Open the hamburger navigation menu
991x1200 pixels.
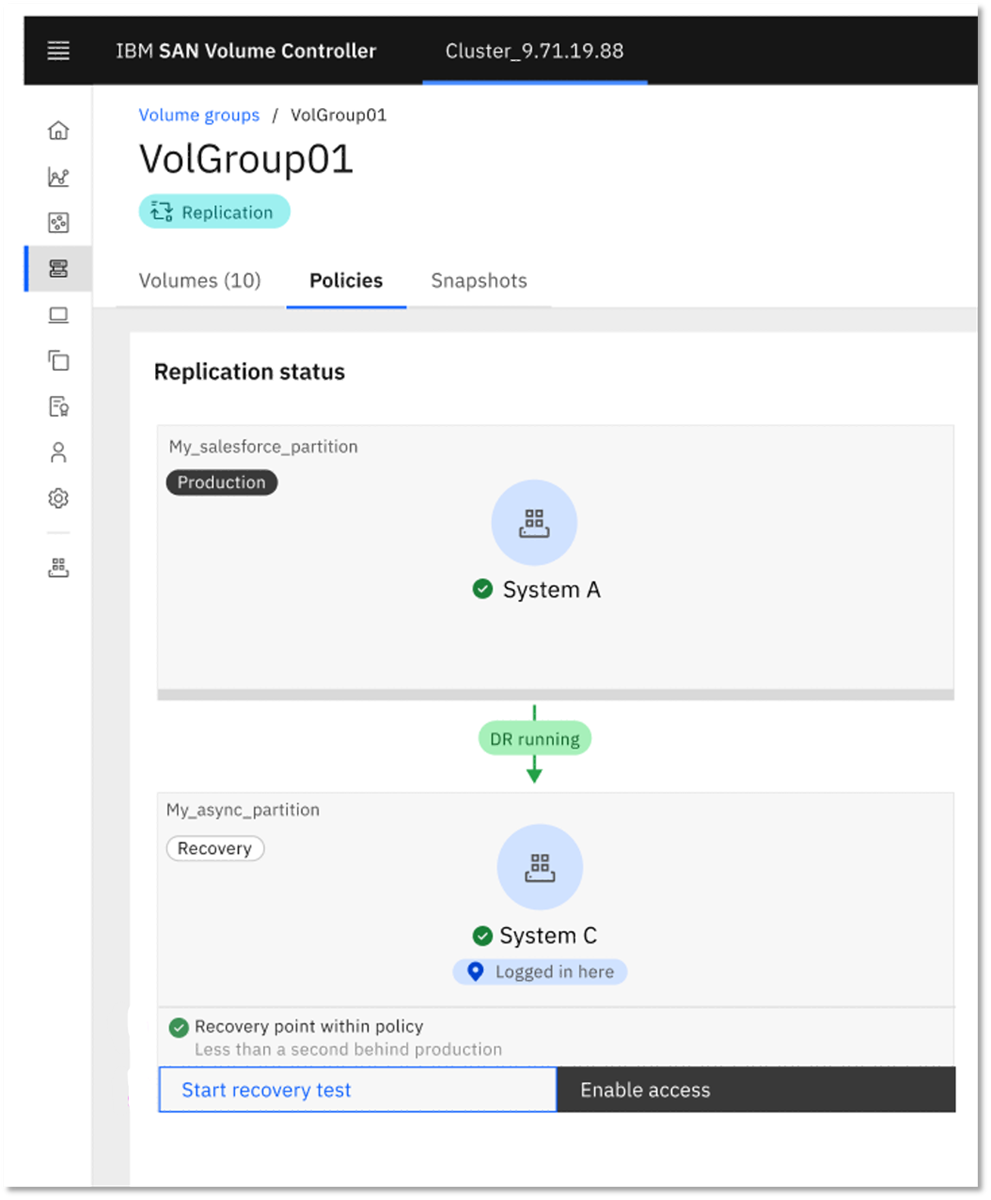pos(57,50)
